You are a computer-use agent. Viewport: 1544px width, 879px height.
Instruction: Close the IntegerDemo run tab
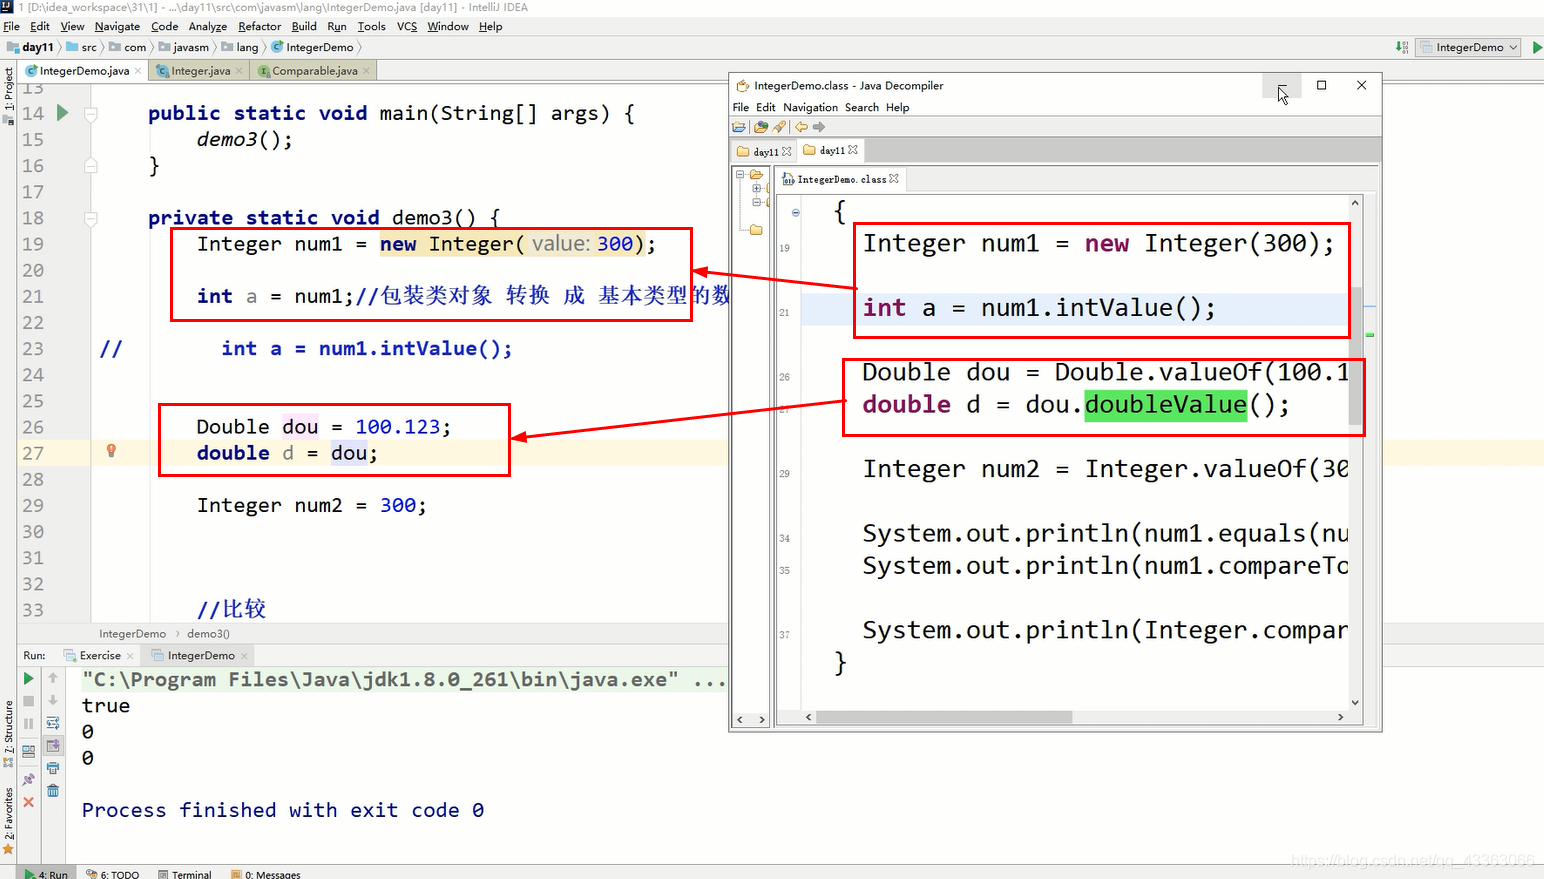pyautogui.click(x=245, y=656)
